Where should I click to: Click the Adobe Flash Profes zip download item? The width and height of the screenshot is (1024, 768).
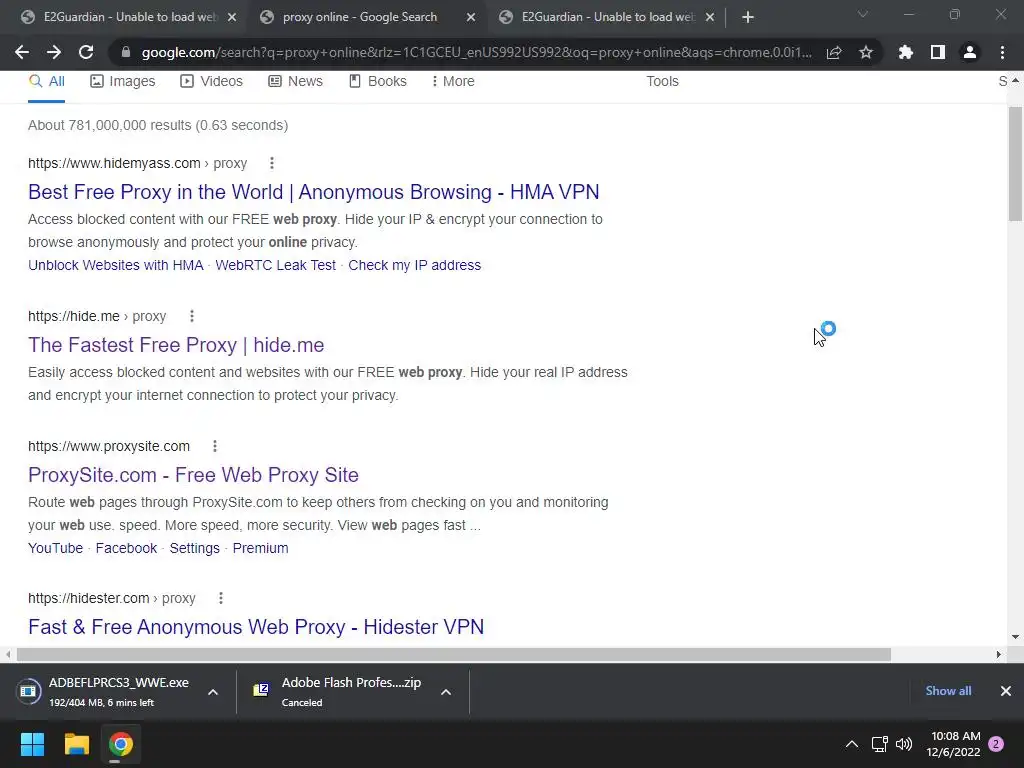tap(338, 692)
